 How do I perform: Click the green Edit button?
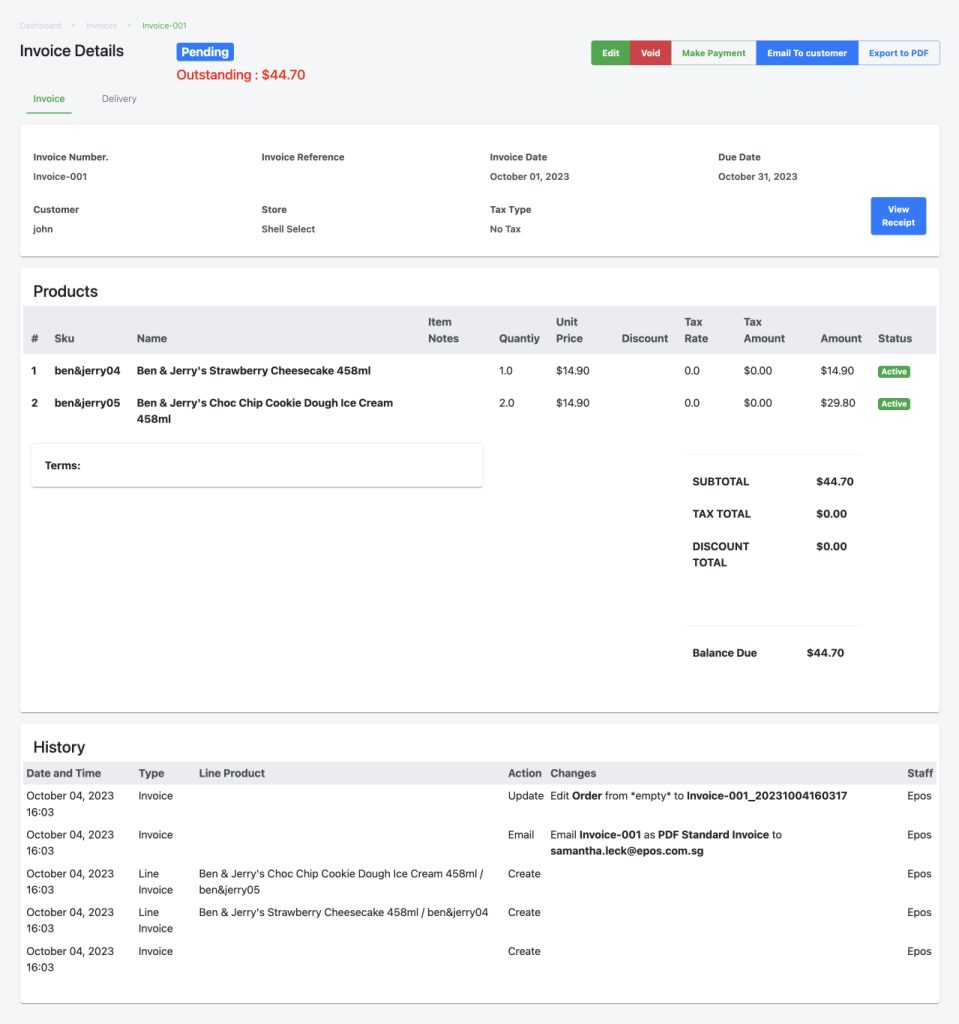pyautogui.click(x=610, y=53)
